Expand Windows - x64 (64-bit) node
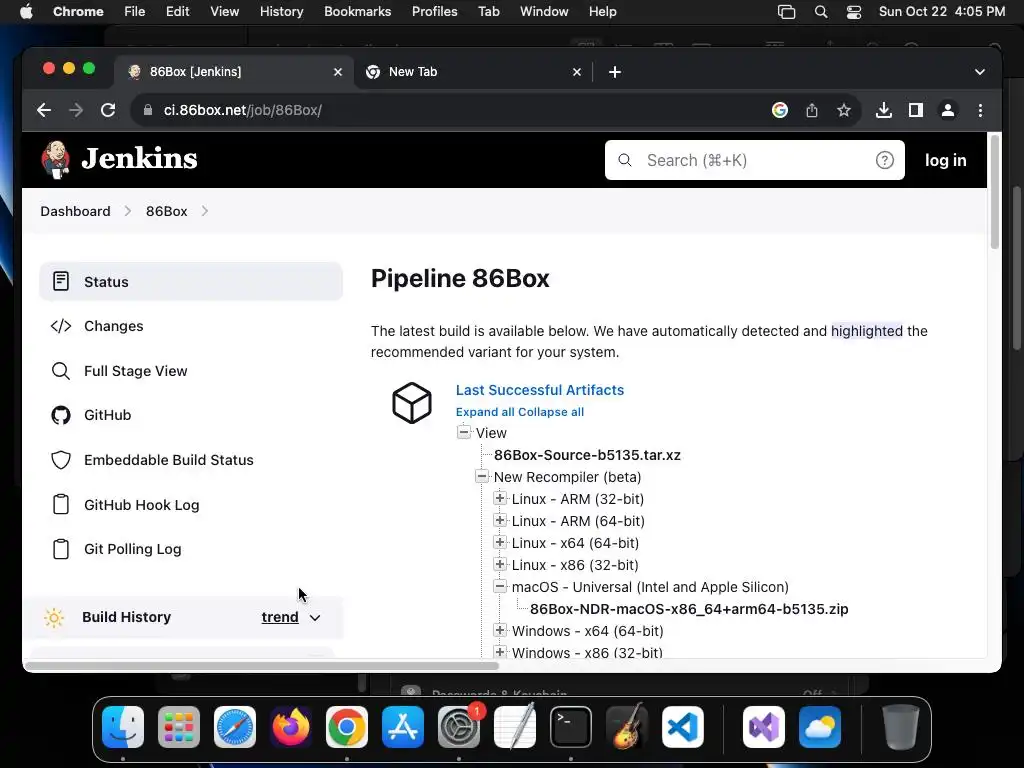 tap(500, 630)
